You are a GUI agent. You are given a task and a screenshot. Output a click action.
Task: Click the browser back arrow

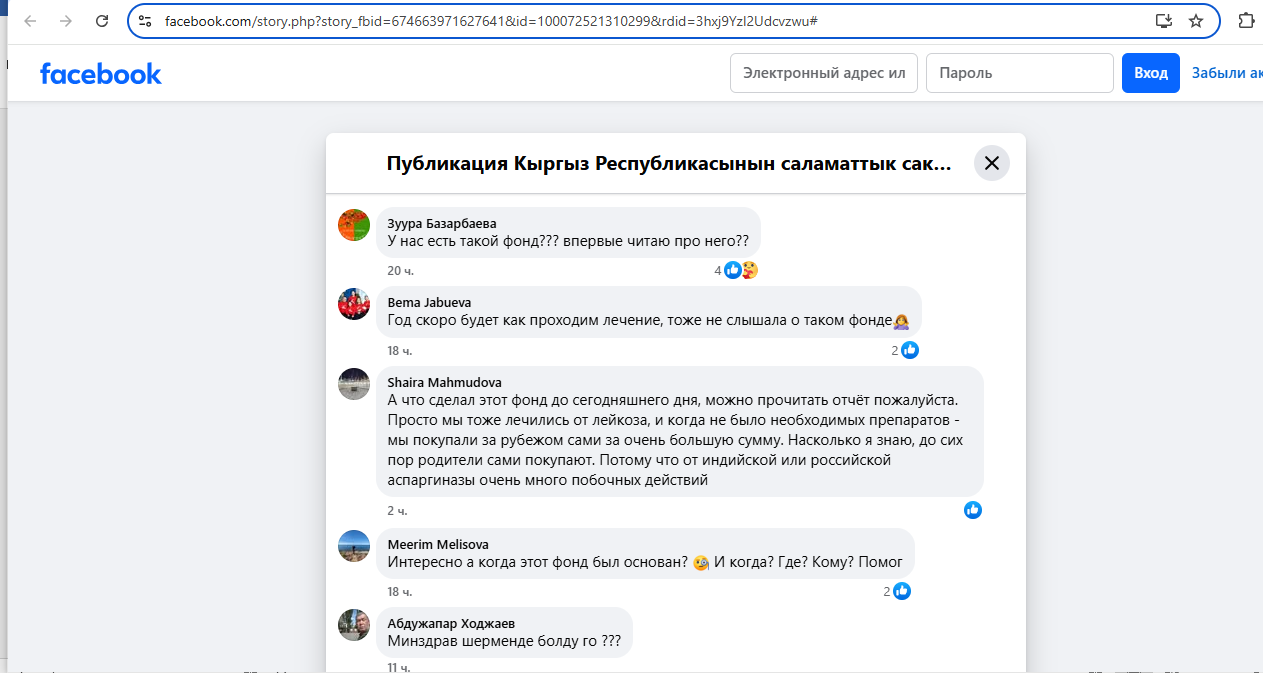click(30, 21)
